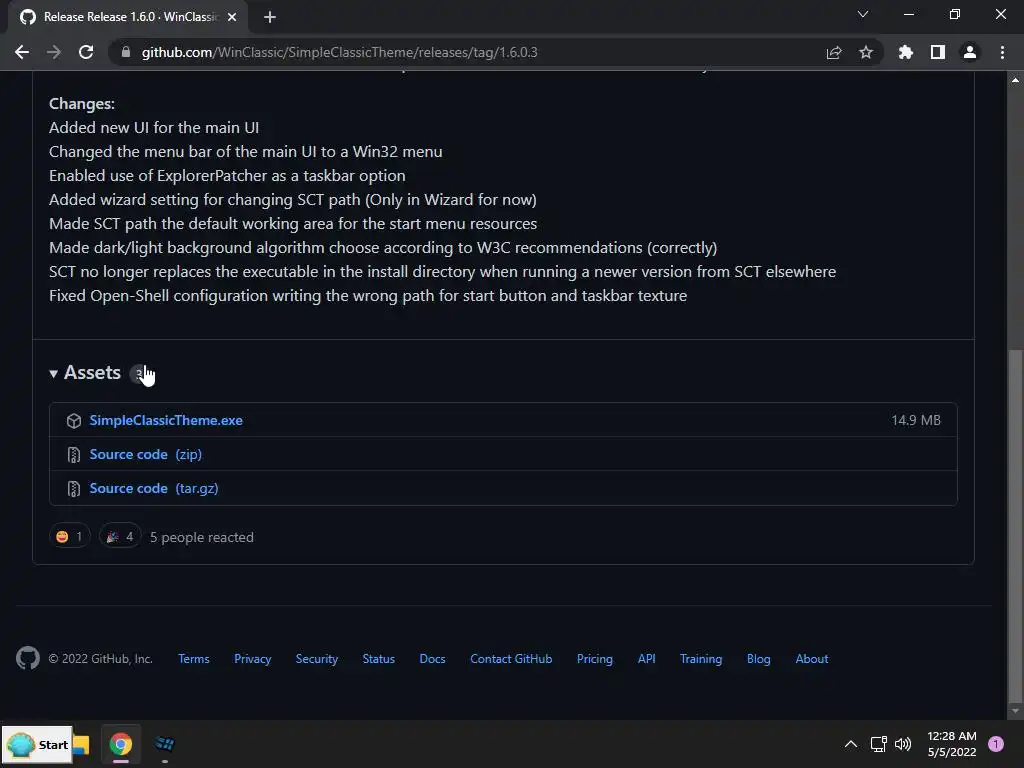The height and width of the screenshot is (768, 1024).
Task: Open the volume control in tray
Action: [x=903, y=744]
